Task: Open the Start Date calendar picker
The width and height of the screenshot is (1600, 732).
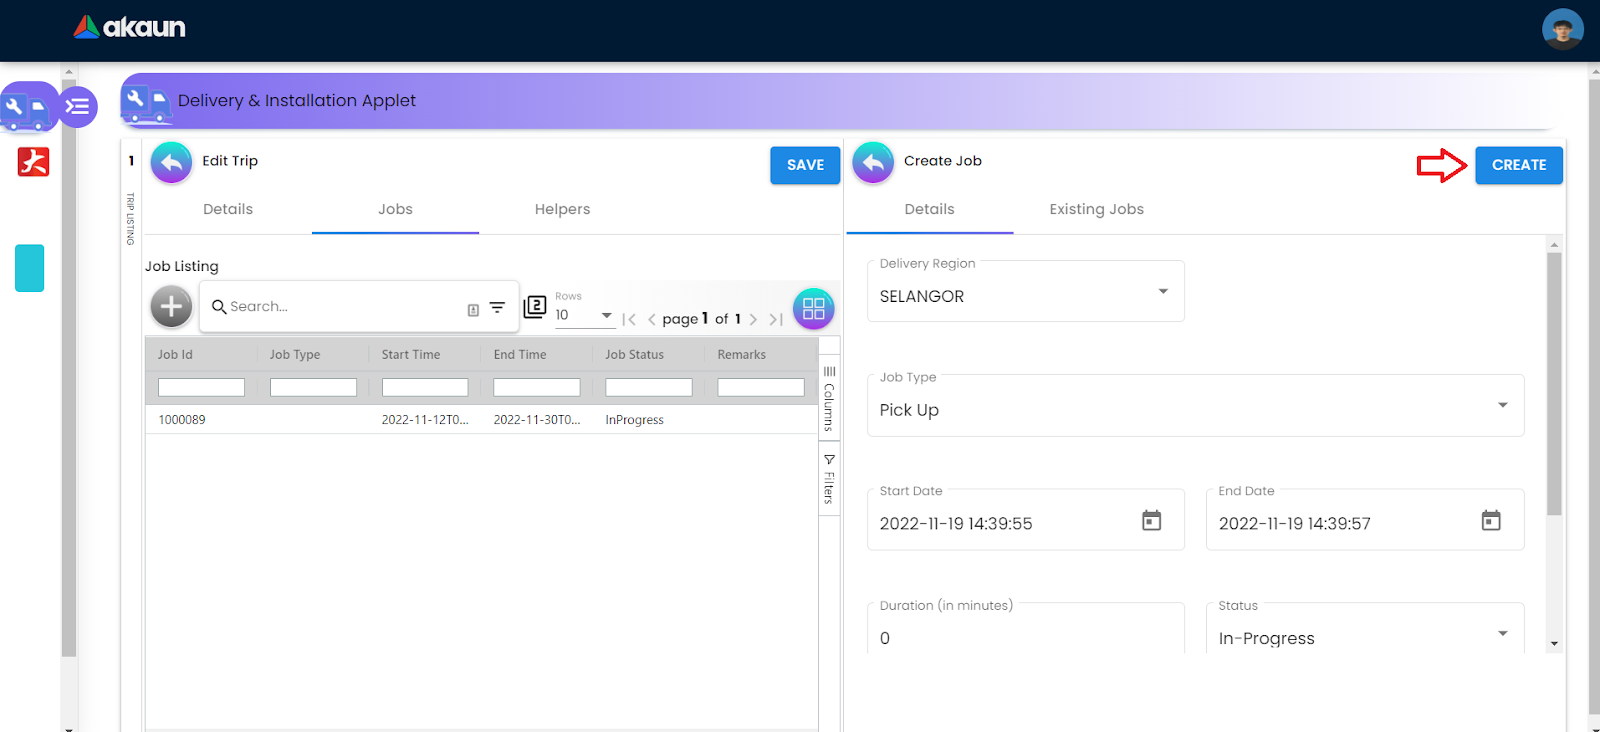Action: click(x=1151, y=520)
